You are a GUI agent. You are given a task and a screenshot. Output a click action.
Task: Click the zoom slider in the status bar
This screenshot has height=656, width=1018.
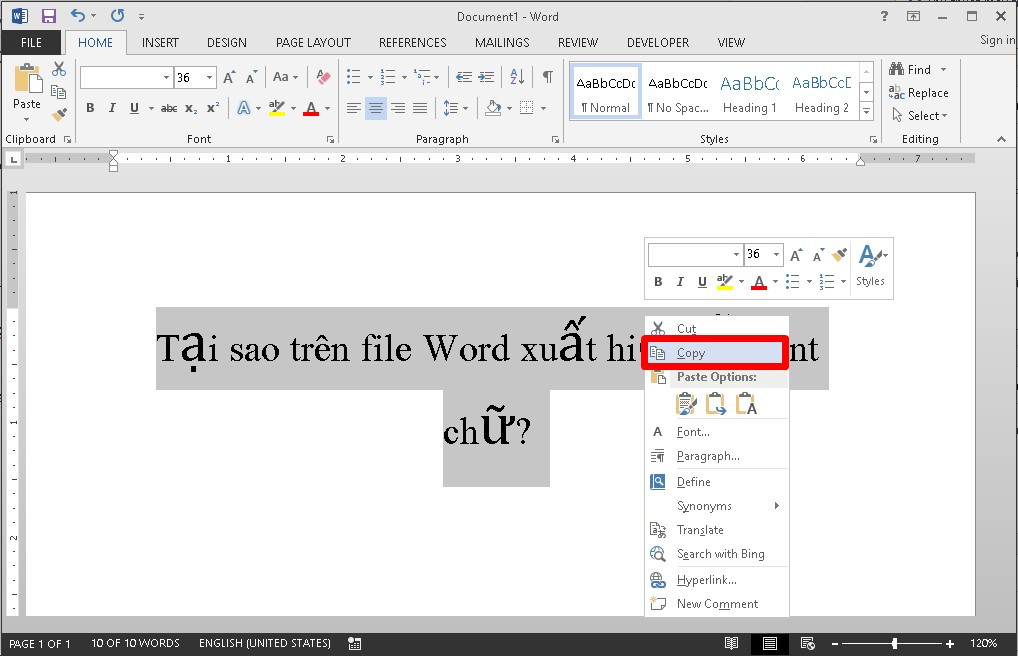click(894, 644)
